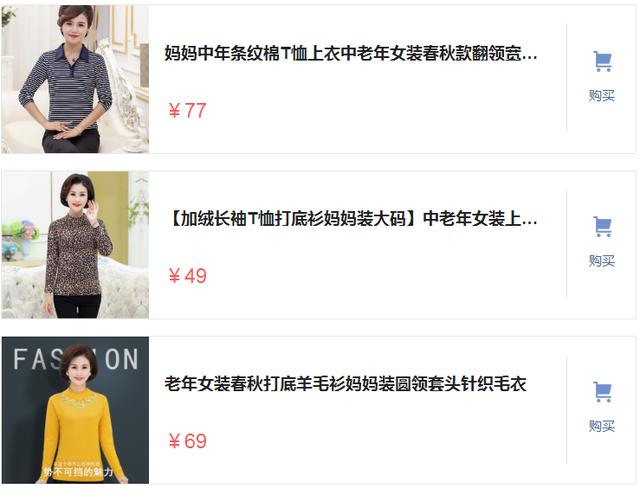Click the blue collar of the striped shirt photo

pos(73,54)
